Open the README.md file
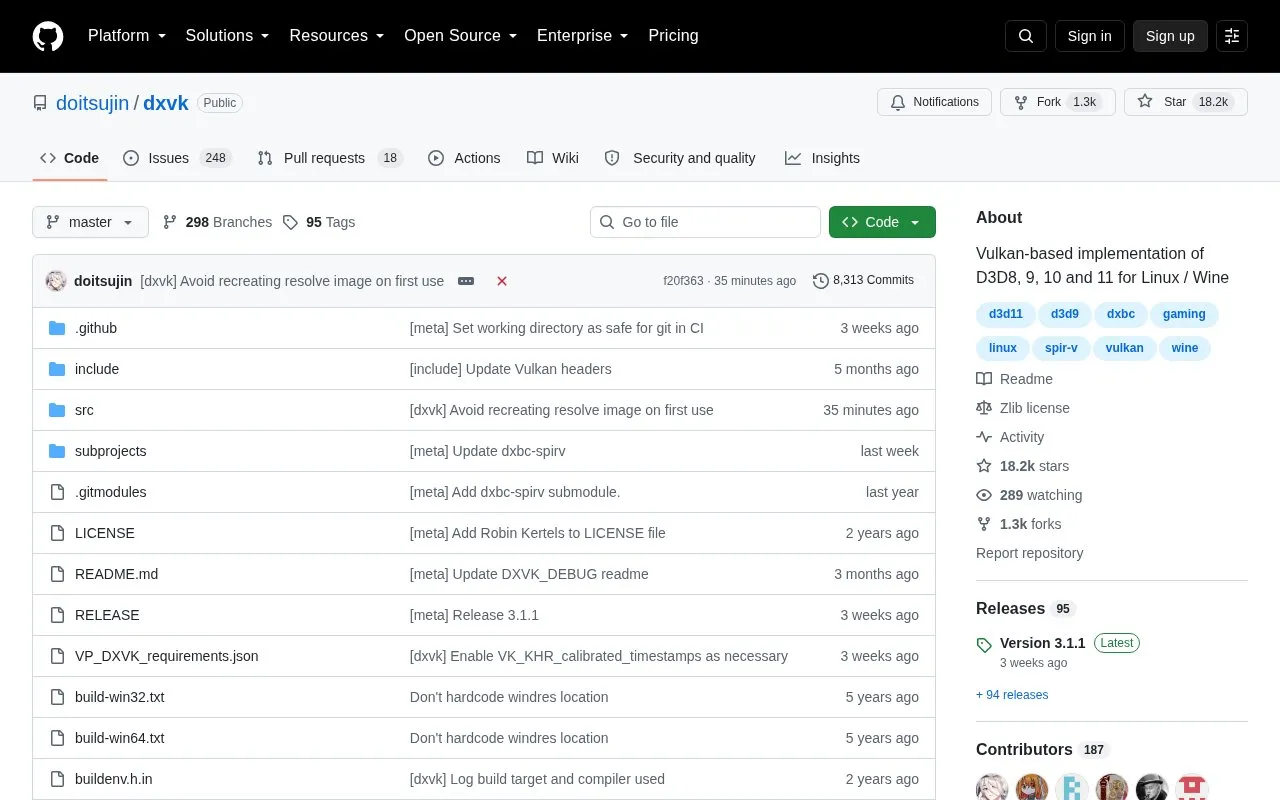Viewport: 1280px width, 800px height. pyautogui.click(x=116, y=574)
